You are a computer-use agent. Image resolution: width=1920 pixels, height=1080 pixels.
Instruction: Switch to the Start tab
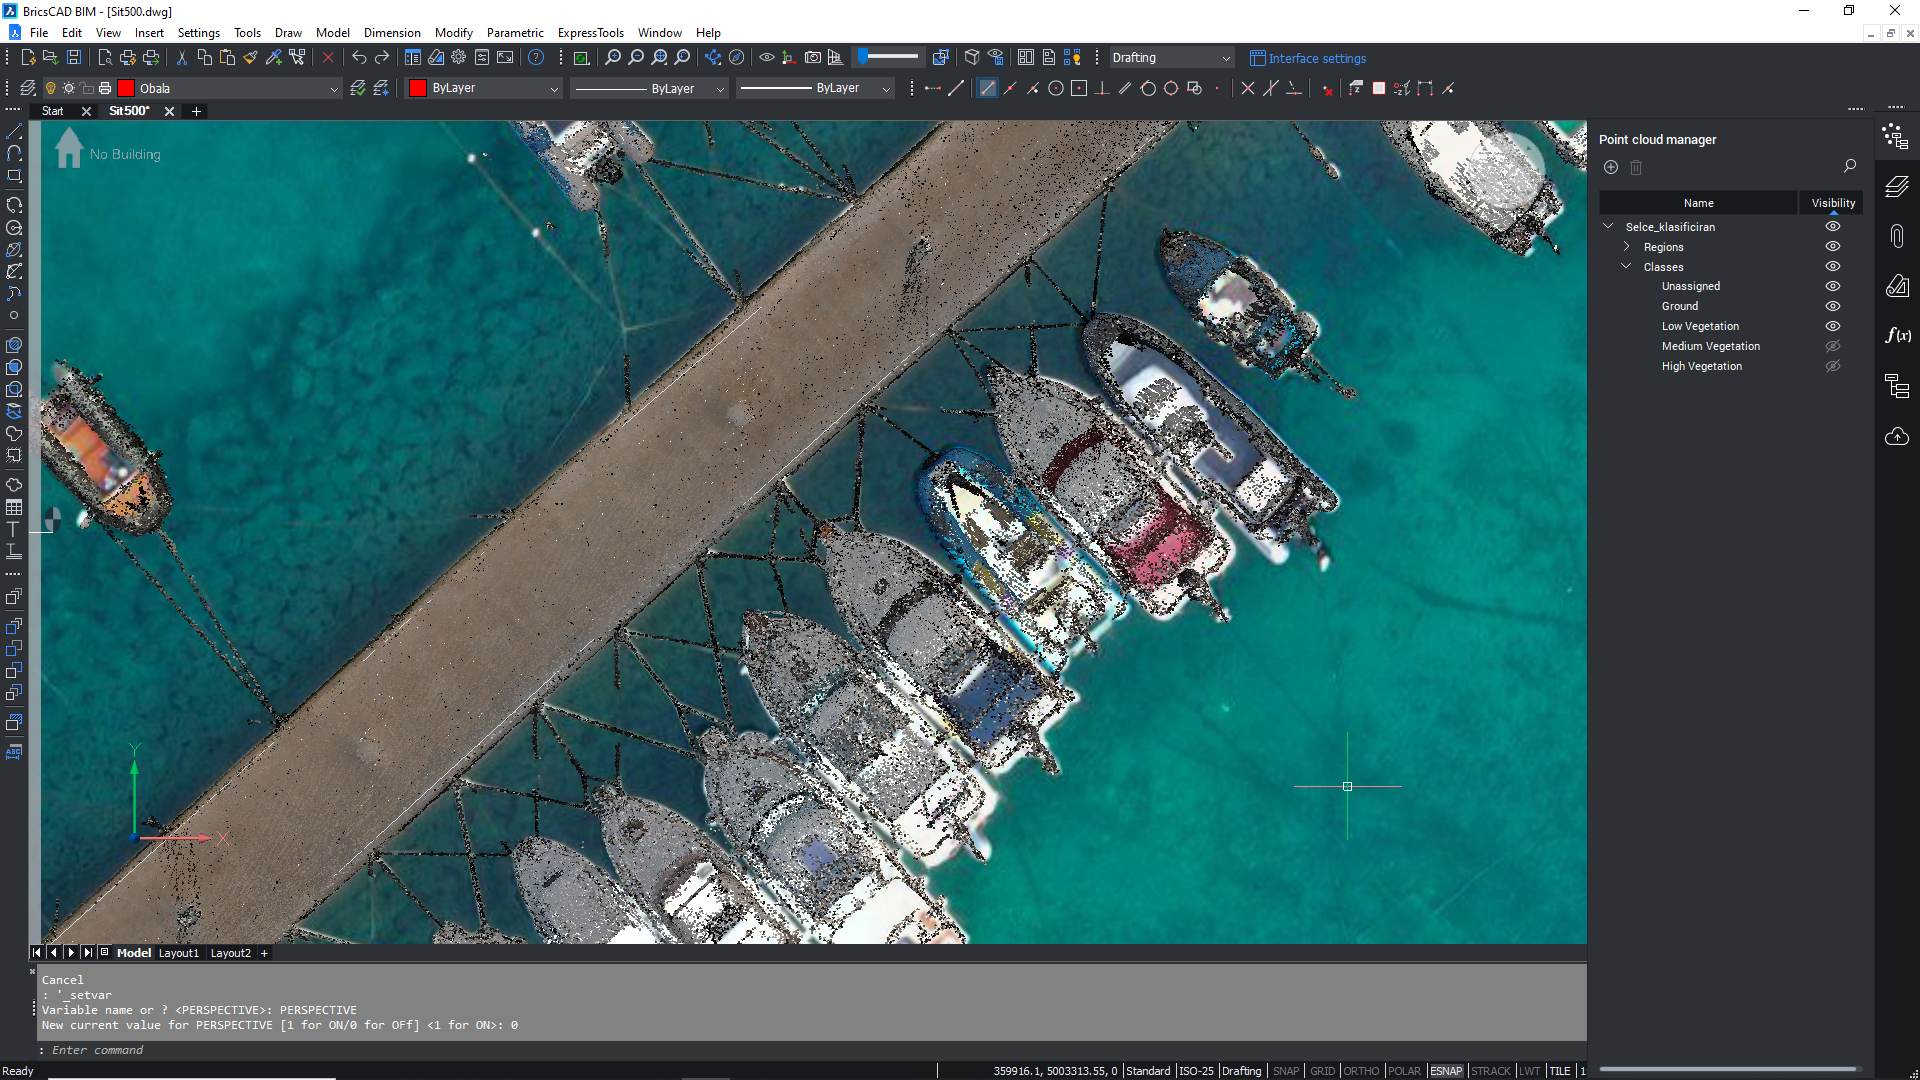[53, 111]
